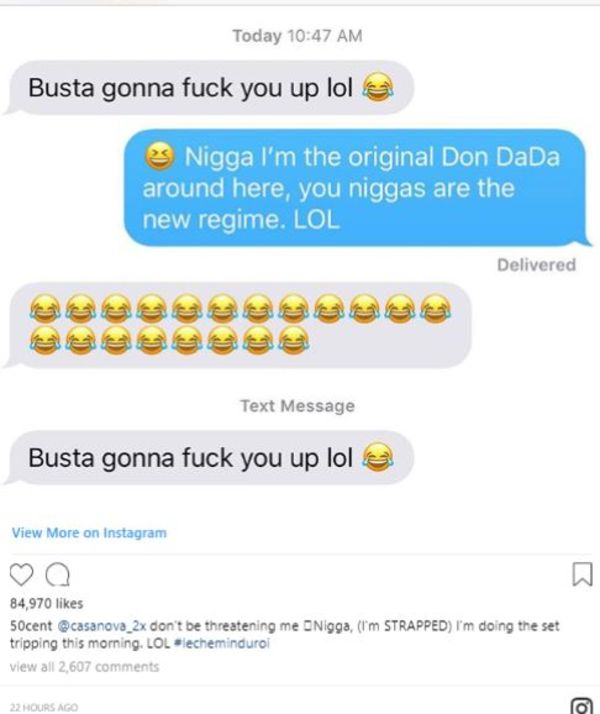Click the Today 10:47 AM timestamp
This screenshot has height=714, width=600.
[x=297, y=36]
